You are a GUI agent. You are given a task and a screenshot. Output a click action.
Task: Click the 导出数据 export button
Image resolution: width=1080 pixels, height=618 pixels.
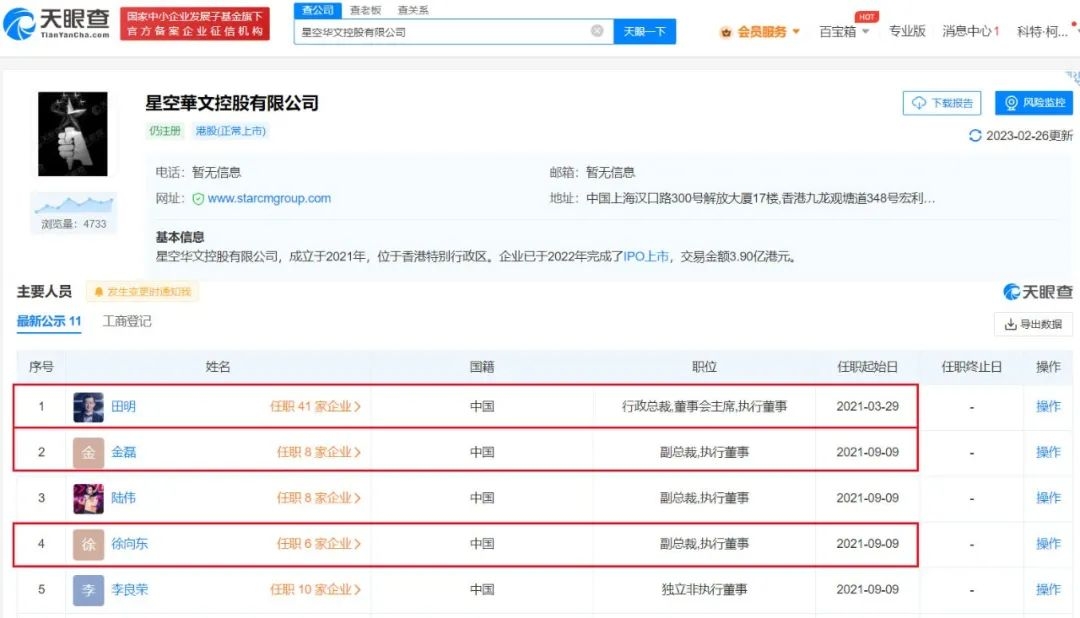[x=1033, y=324]
